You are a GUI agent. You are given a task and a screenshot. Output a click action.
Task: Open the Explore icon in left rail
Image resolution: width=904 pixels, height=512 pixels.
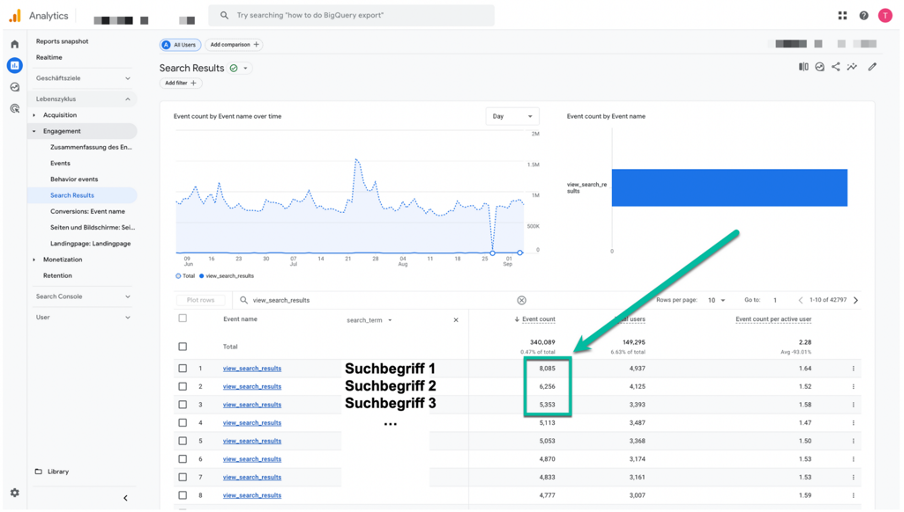(14, 87)
